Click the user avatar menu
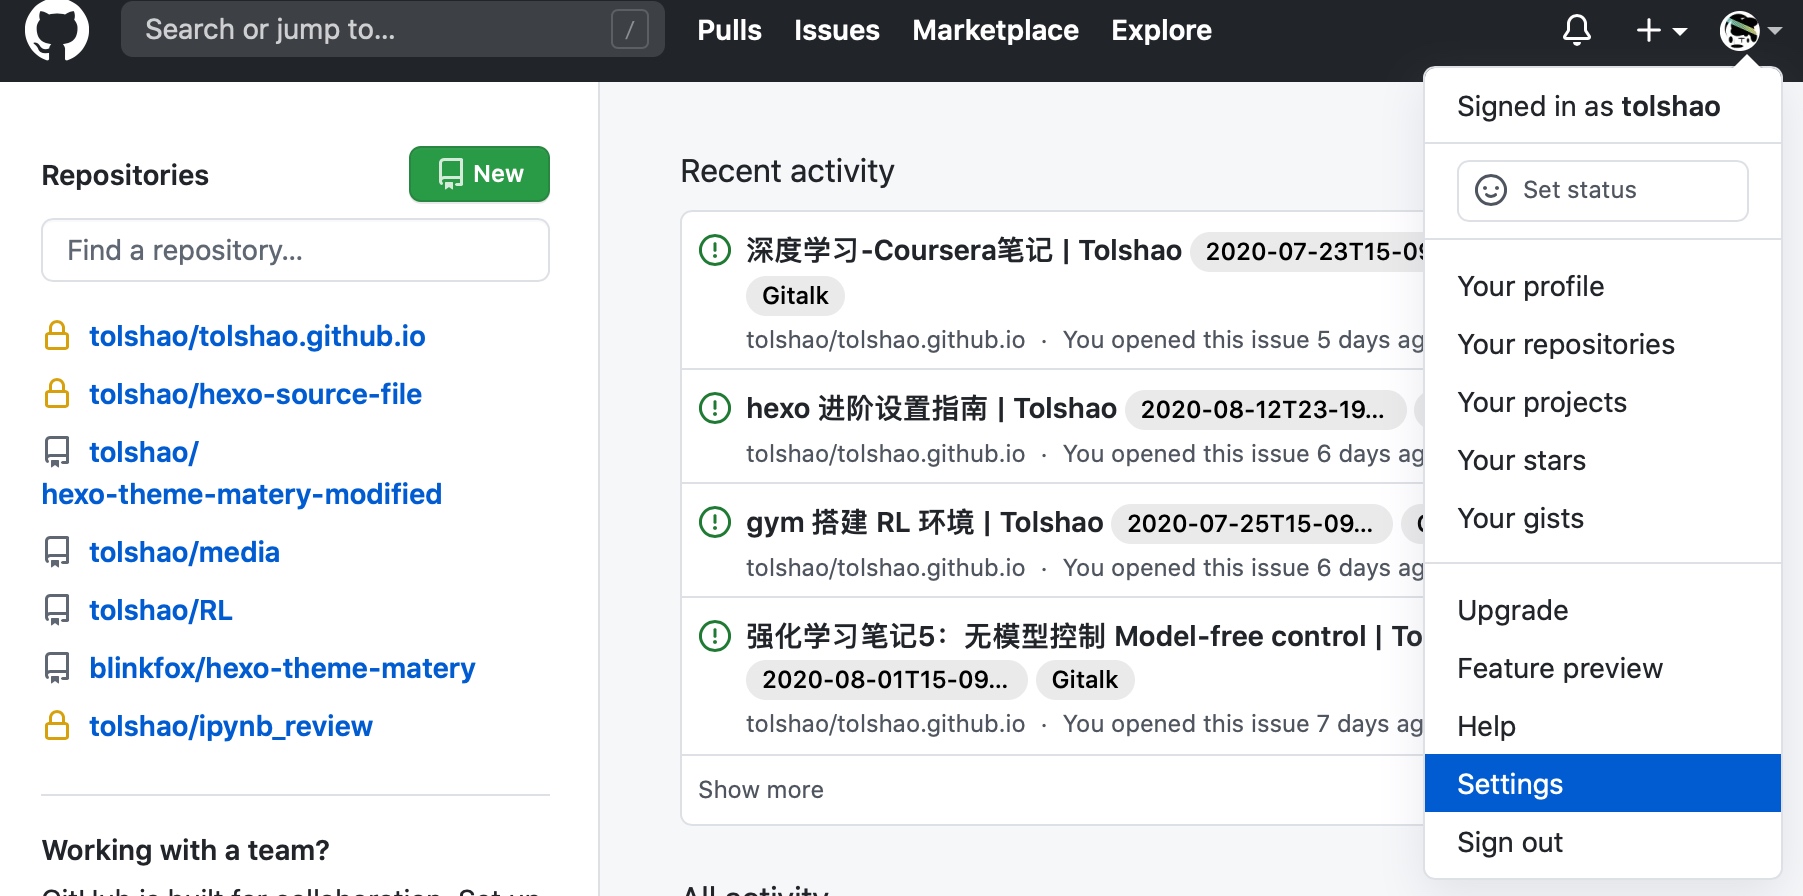Viewport: 1803px width, 896px height. [1750, 31]
